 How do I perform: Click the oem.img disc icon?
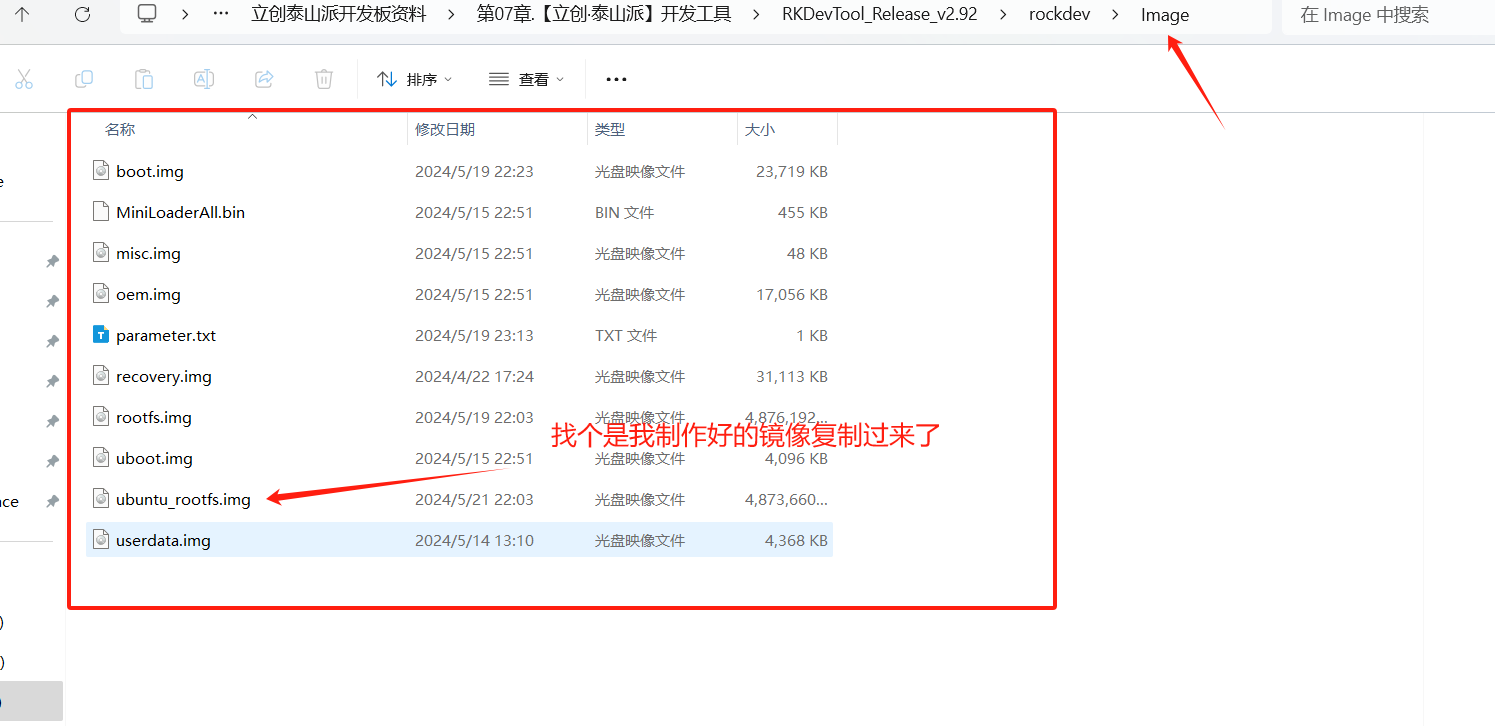[100, 294]
